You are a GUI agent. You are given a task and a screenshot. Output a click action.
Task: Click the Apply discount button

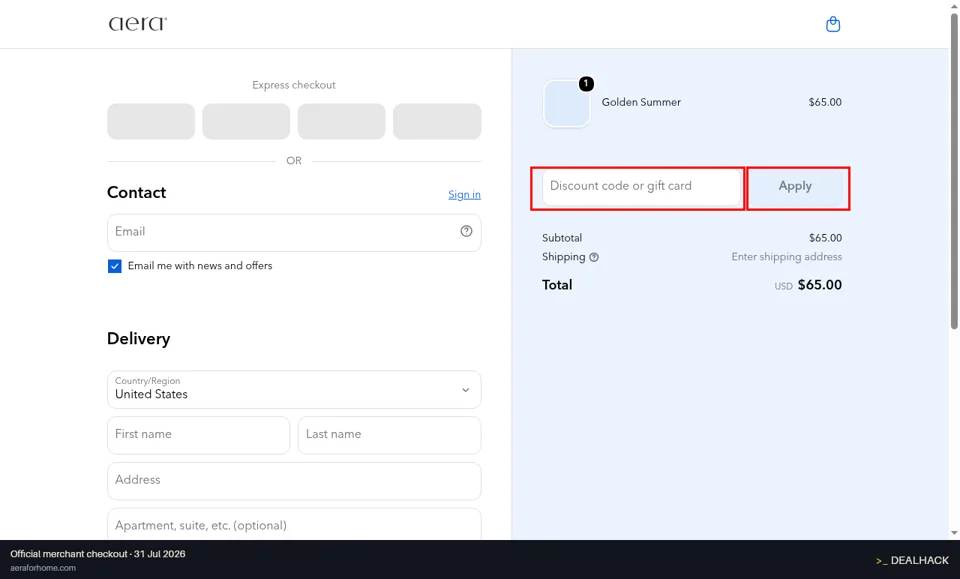click(x=795, y=187)
